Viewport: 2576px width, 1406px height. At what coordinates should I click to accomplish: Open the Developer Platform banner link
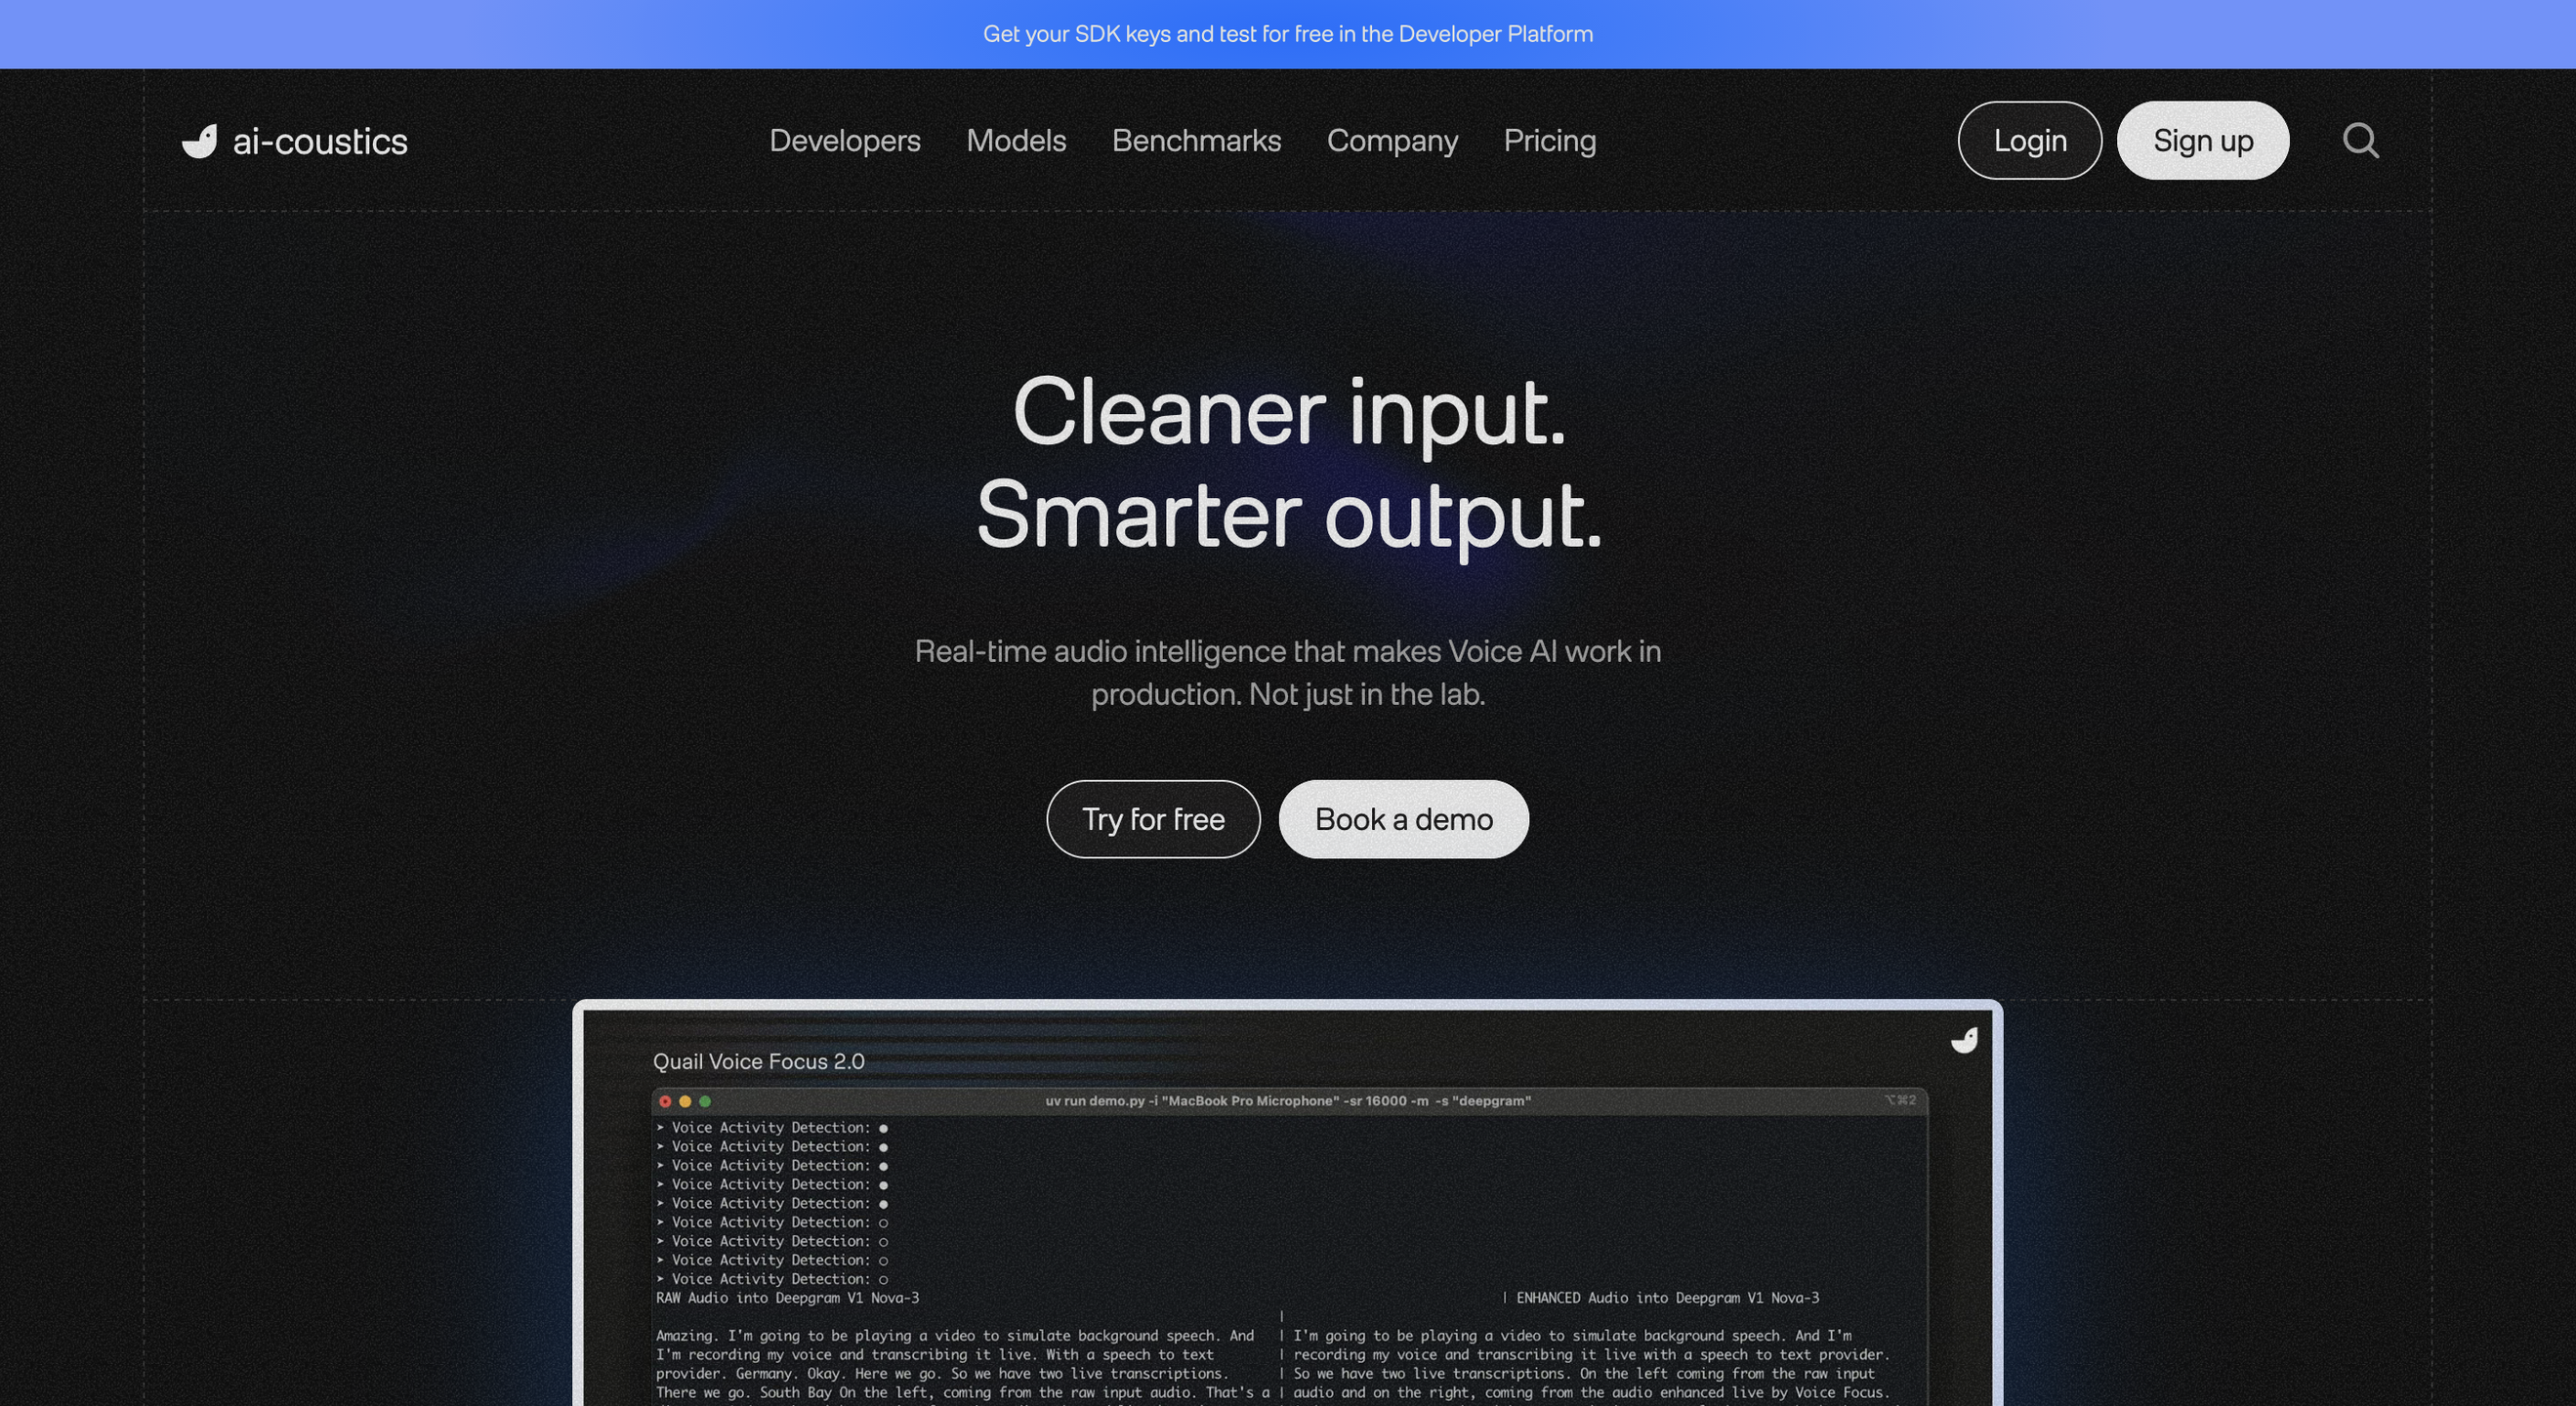[x=1288, y=34]
